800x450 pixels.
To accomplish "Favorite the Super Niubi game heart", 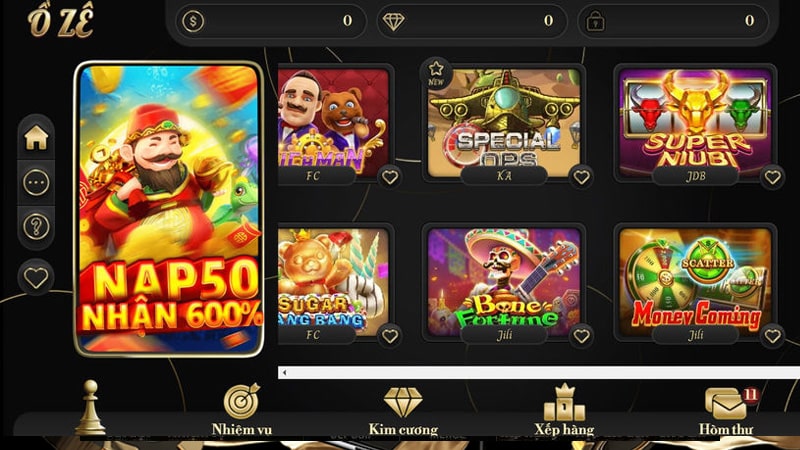I will pos(772,177).
